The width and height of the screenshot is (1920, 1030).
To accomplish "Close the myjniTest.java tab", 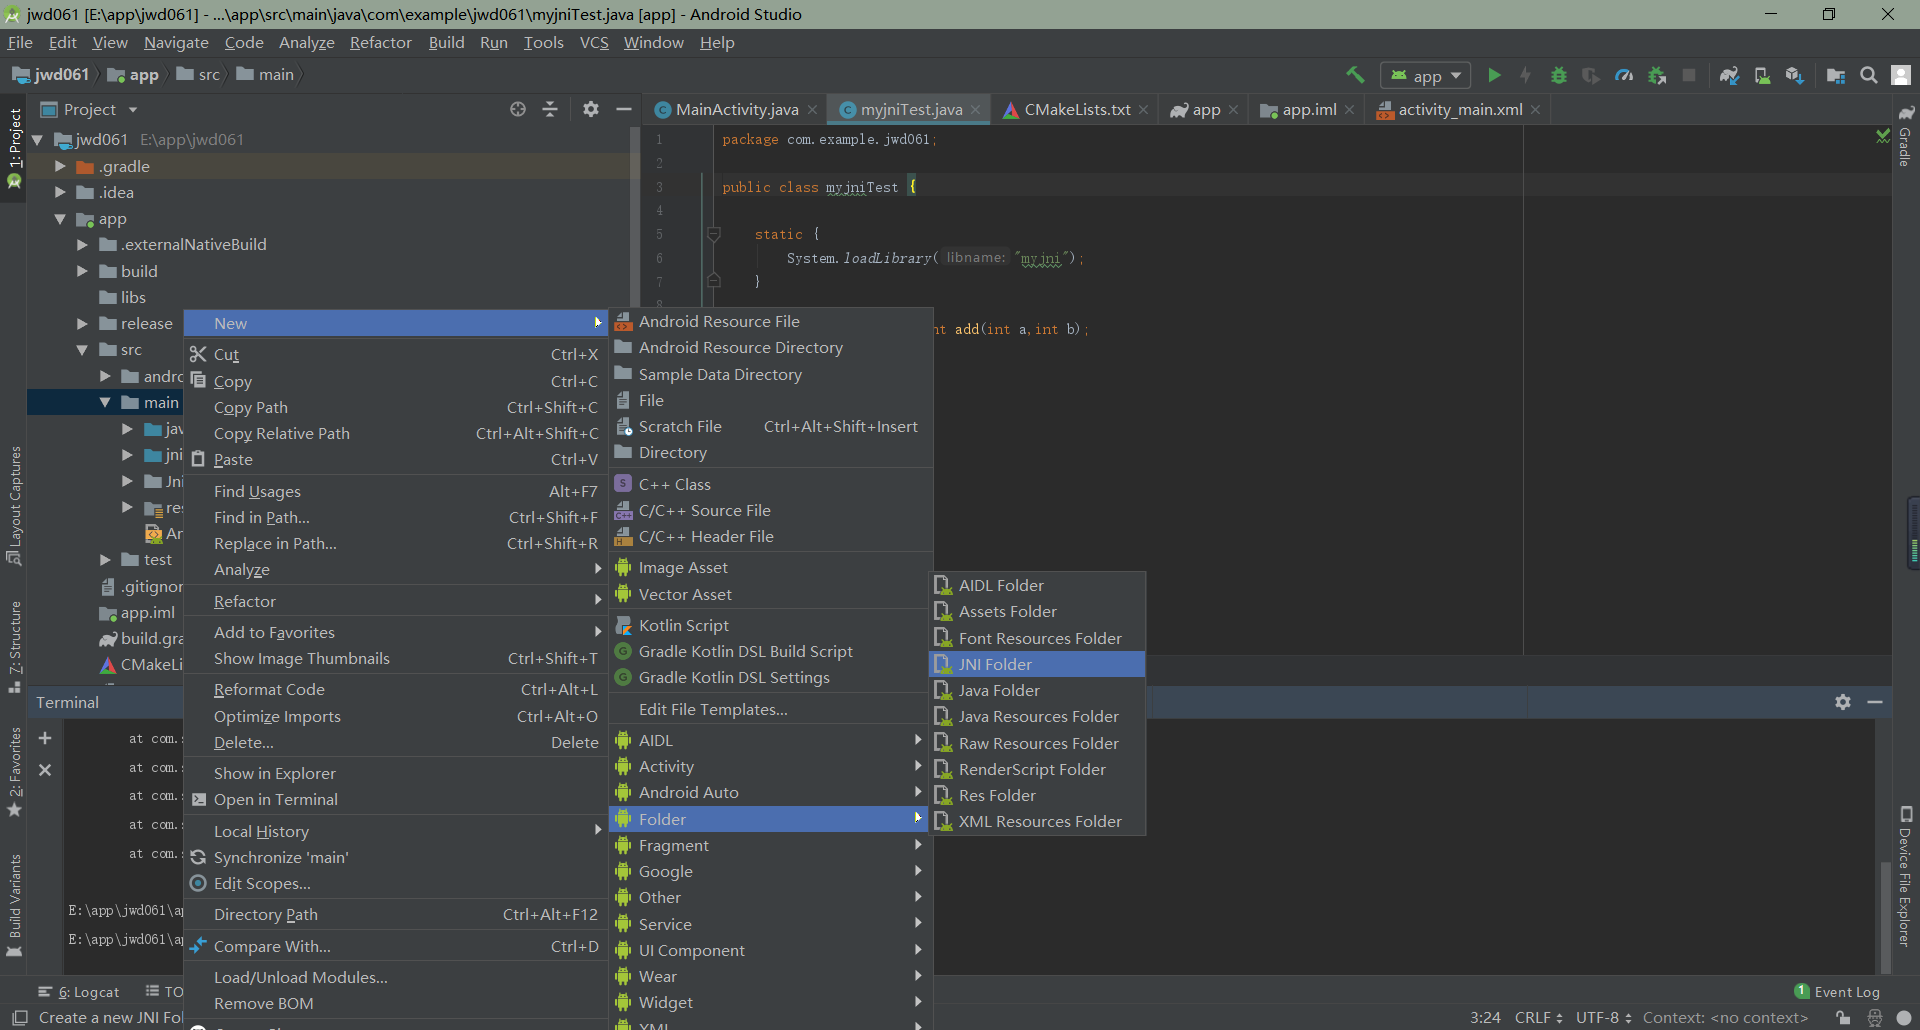I will [976, 110].
